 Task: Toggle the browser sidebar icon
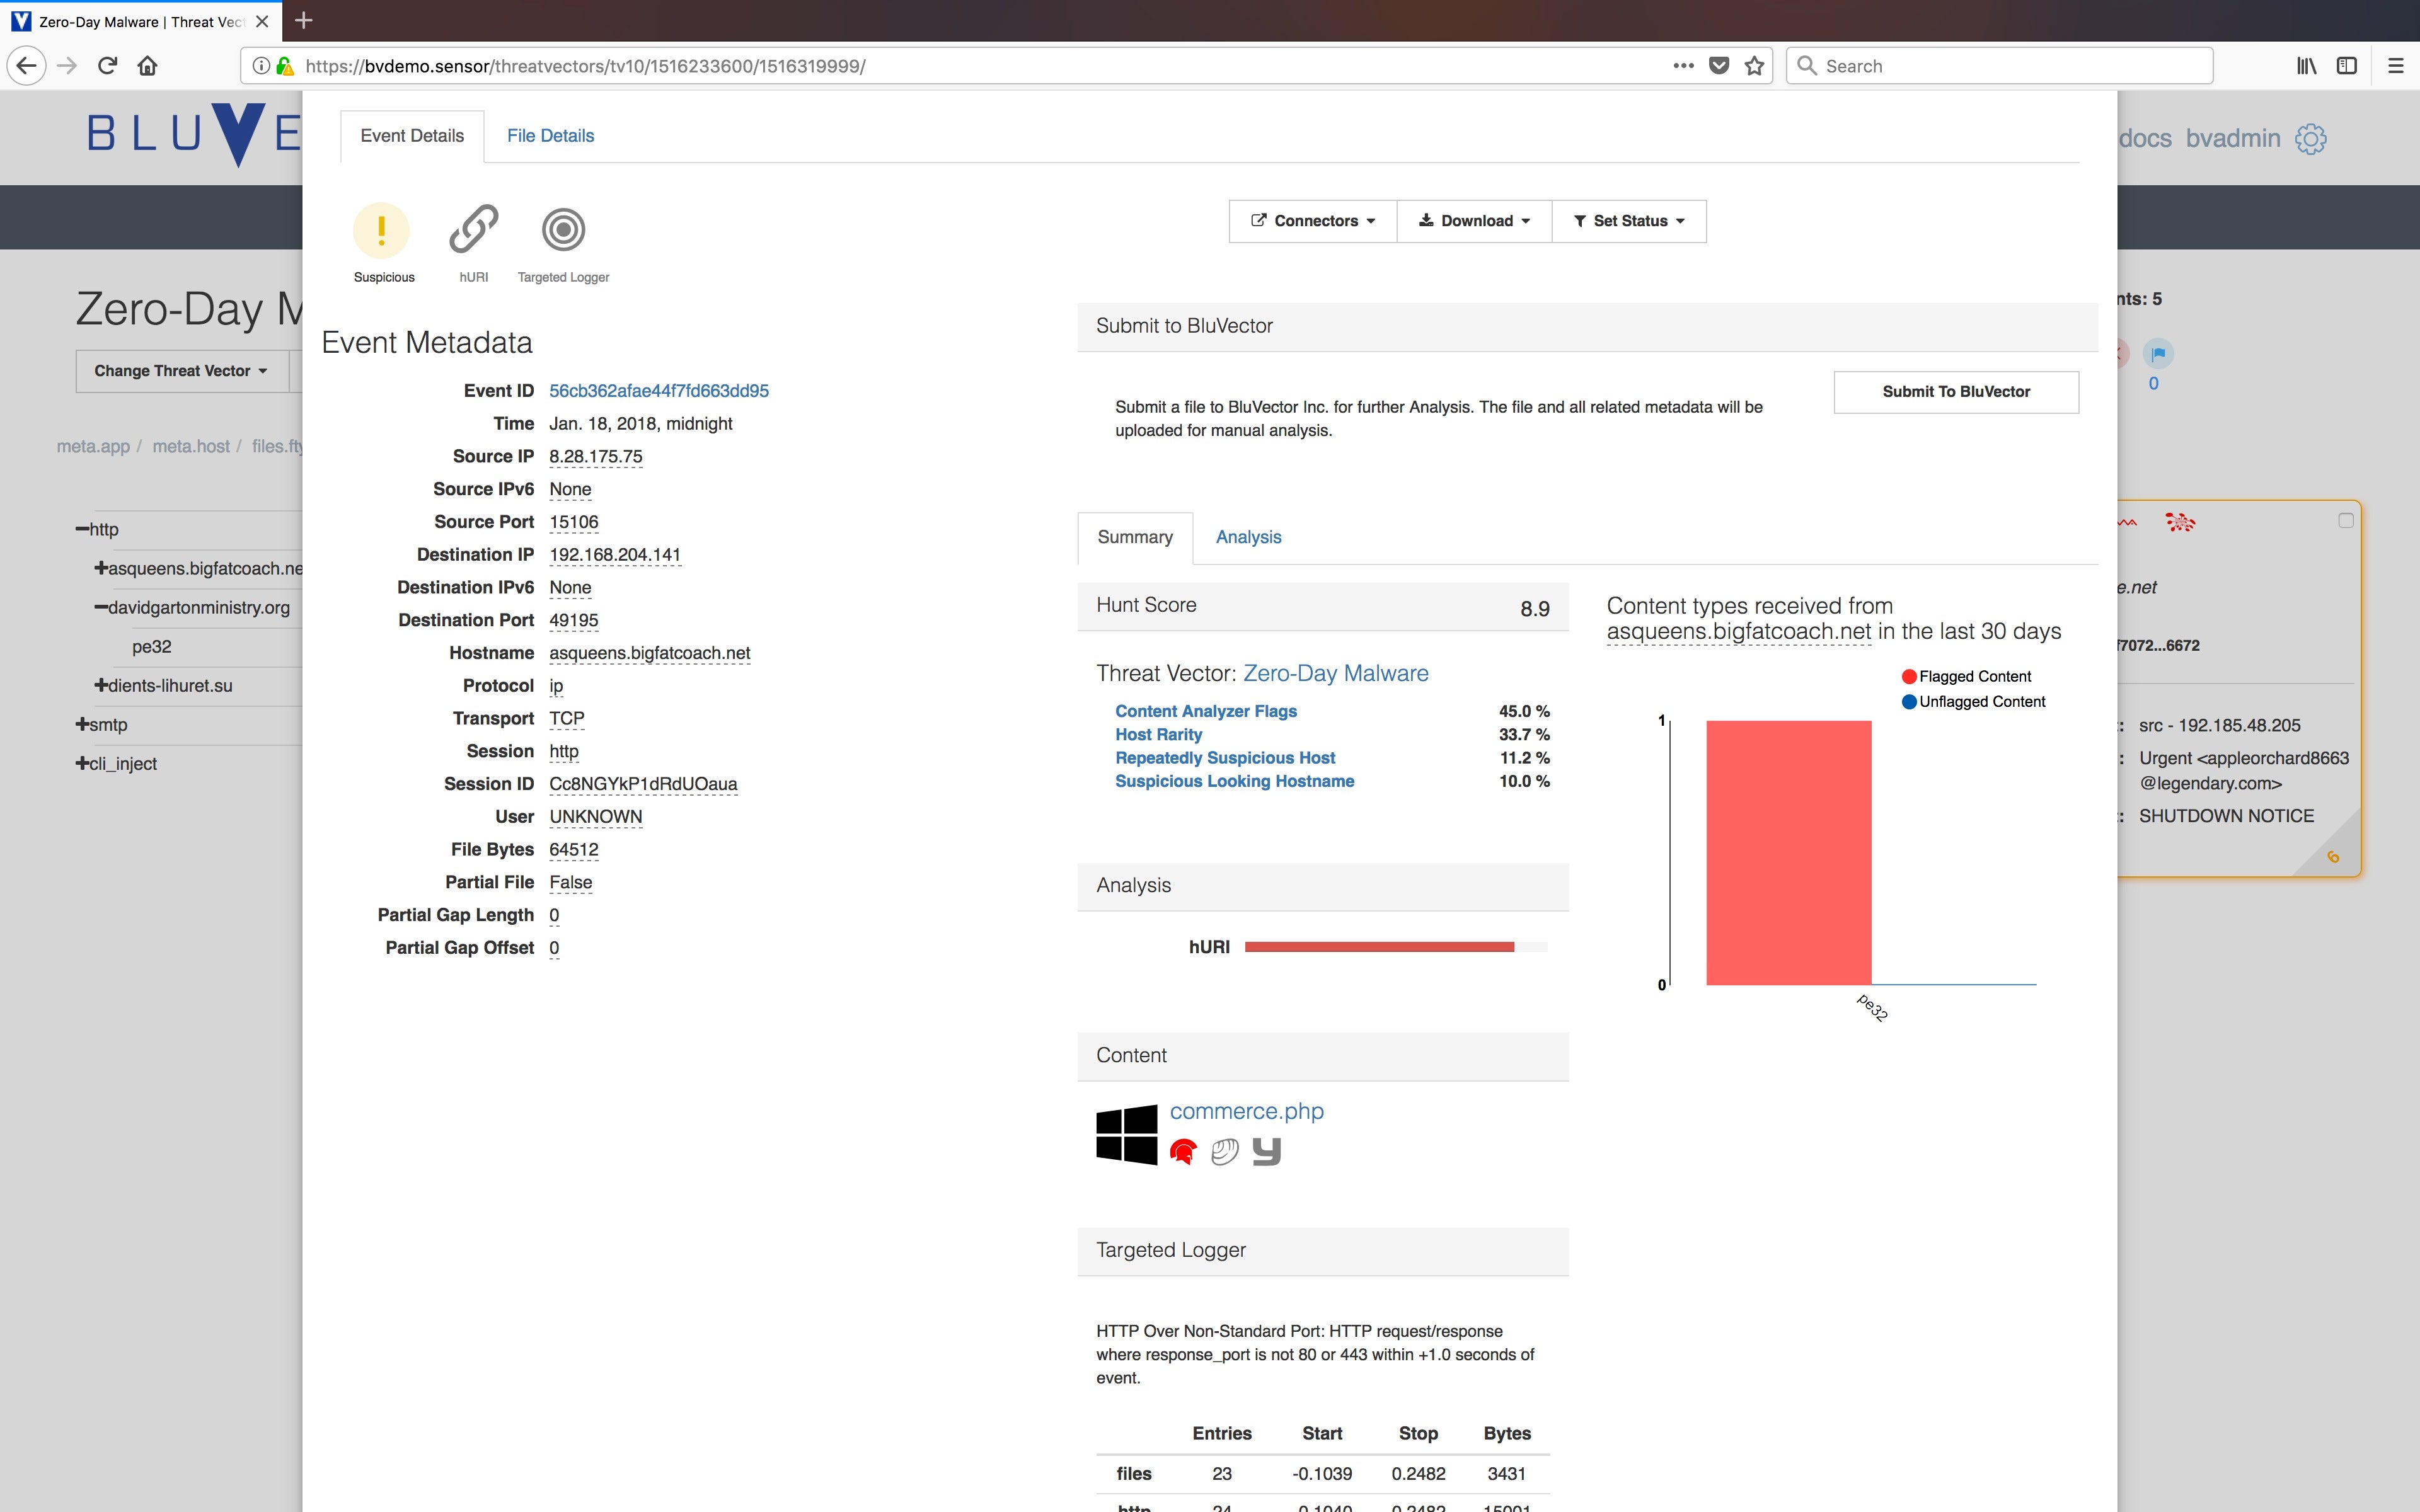point(2346,66)
